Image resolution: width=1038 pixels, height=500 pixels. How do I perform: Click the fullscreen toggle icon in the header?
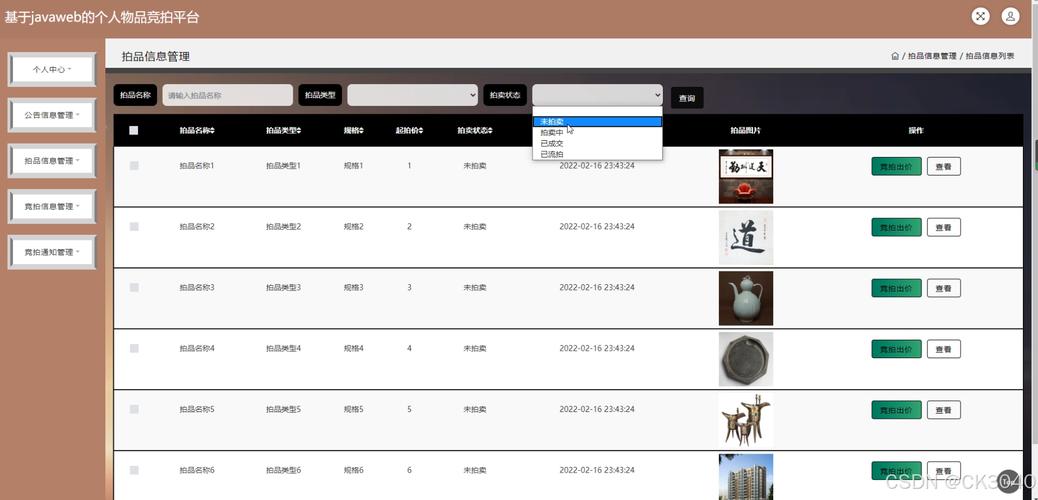coord(980,17)
